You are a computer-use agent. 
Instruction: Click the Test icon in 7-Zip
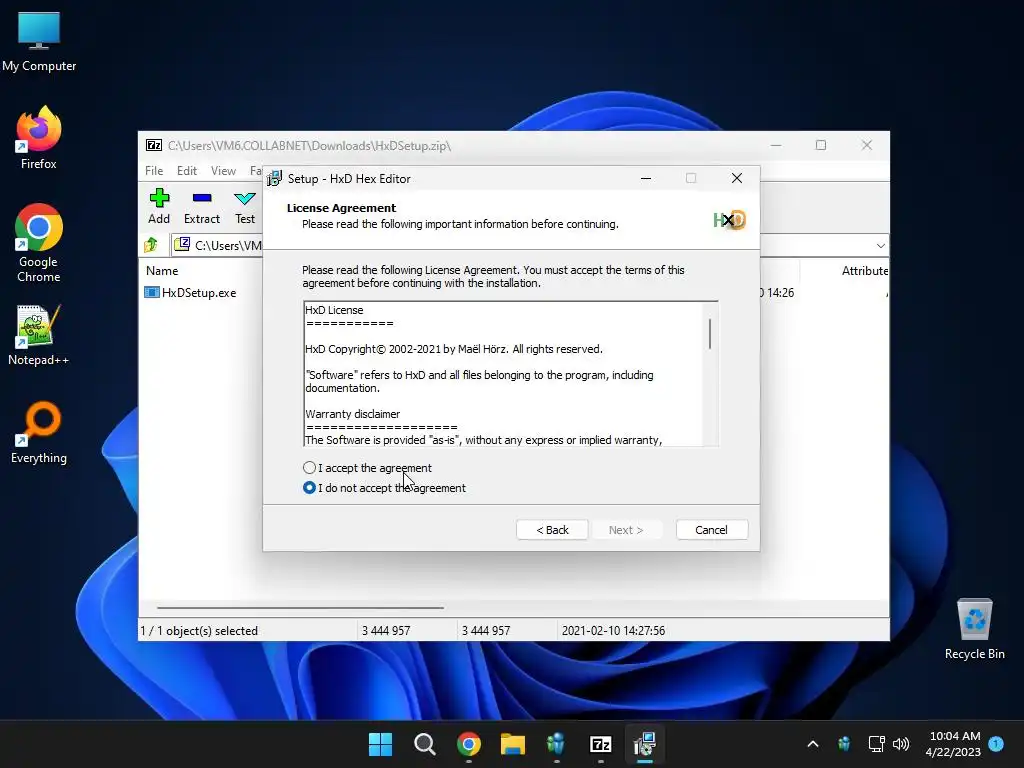[x=245, y=198]
